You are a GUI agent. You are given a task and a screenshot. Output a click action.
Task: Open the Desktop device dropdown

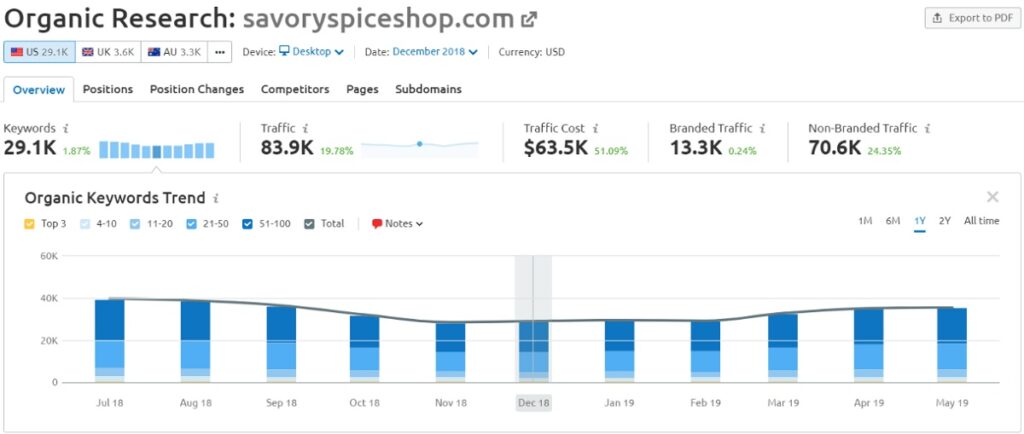[312, 52]
